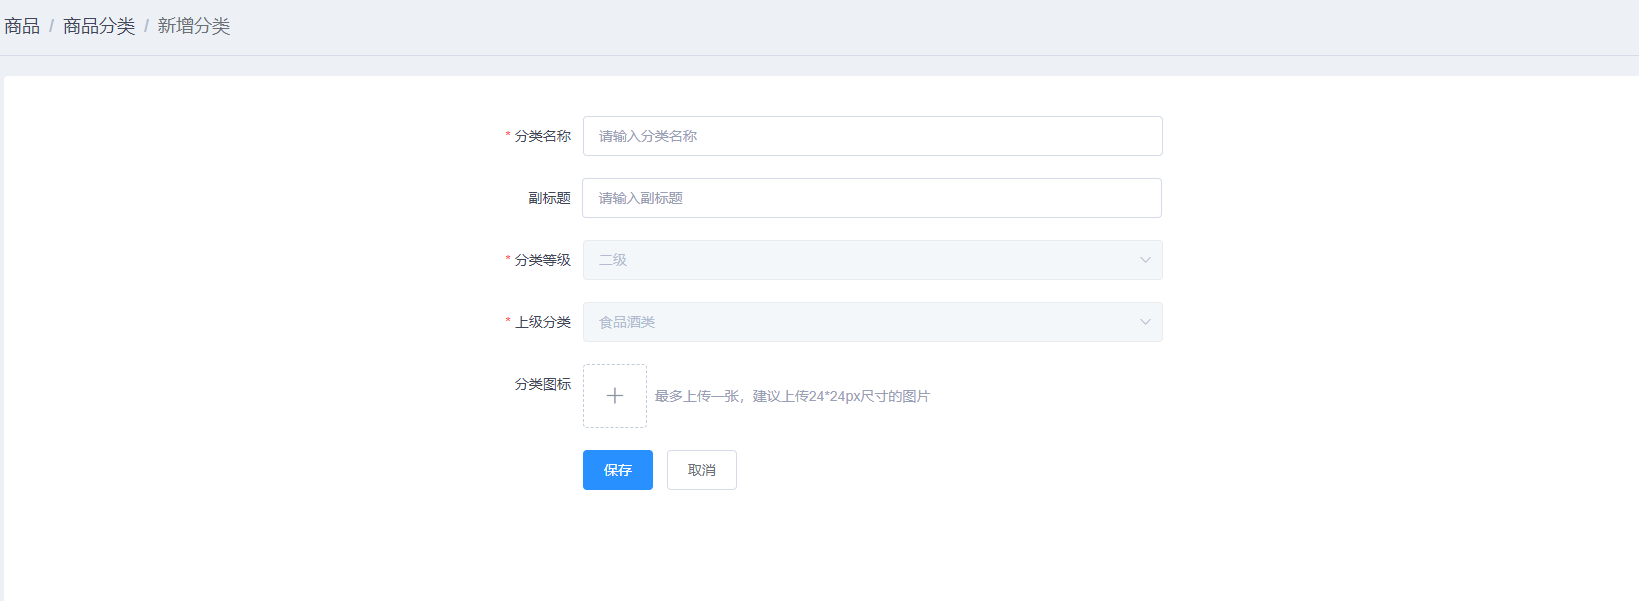Navigate to 商品分类 breadcrumb link
This screenshot has height=601, width=1639.
[x=99, y=26]
